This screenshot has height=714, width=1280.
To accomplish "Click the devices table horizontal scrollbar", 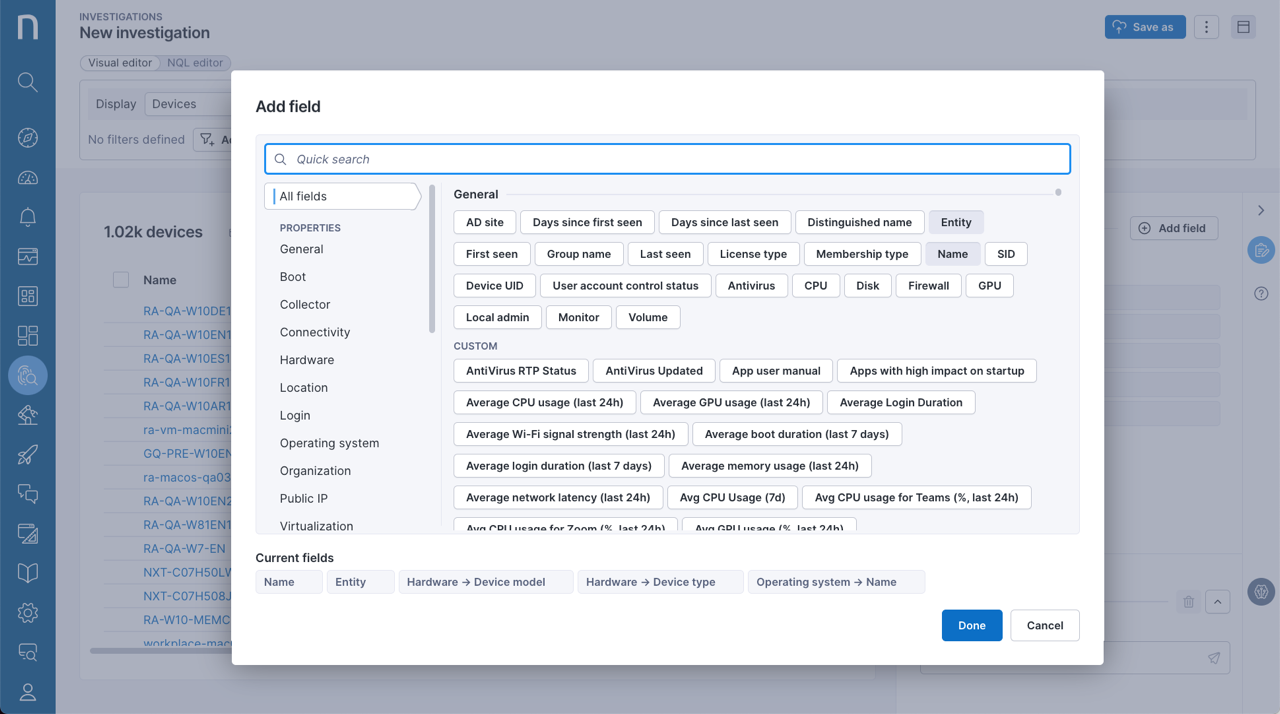I will [160, 651].
